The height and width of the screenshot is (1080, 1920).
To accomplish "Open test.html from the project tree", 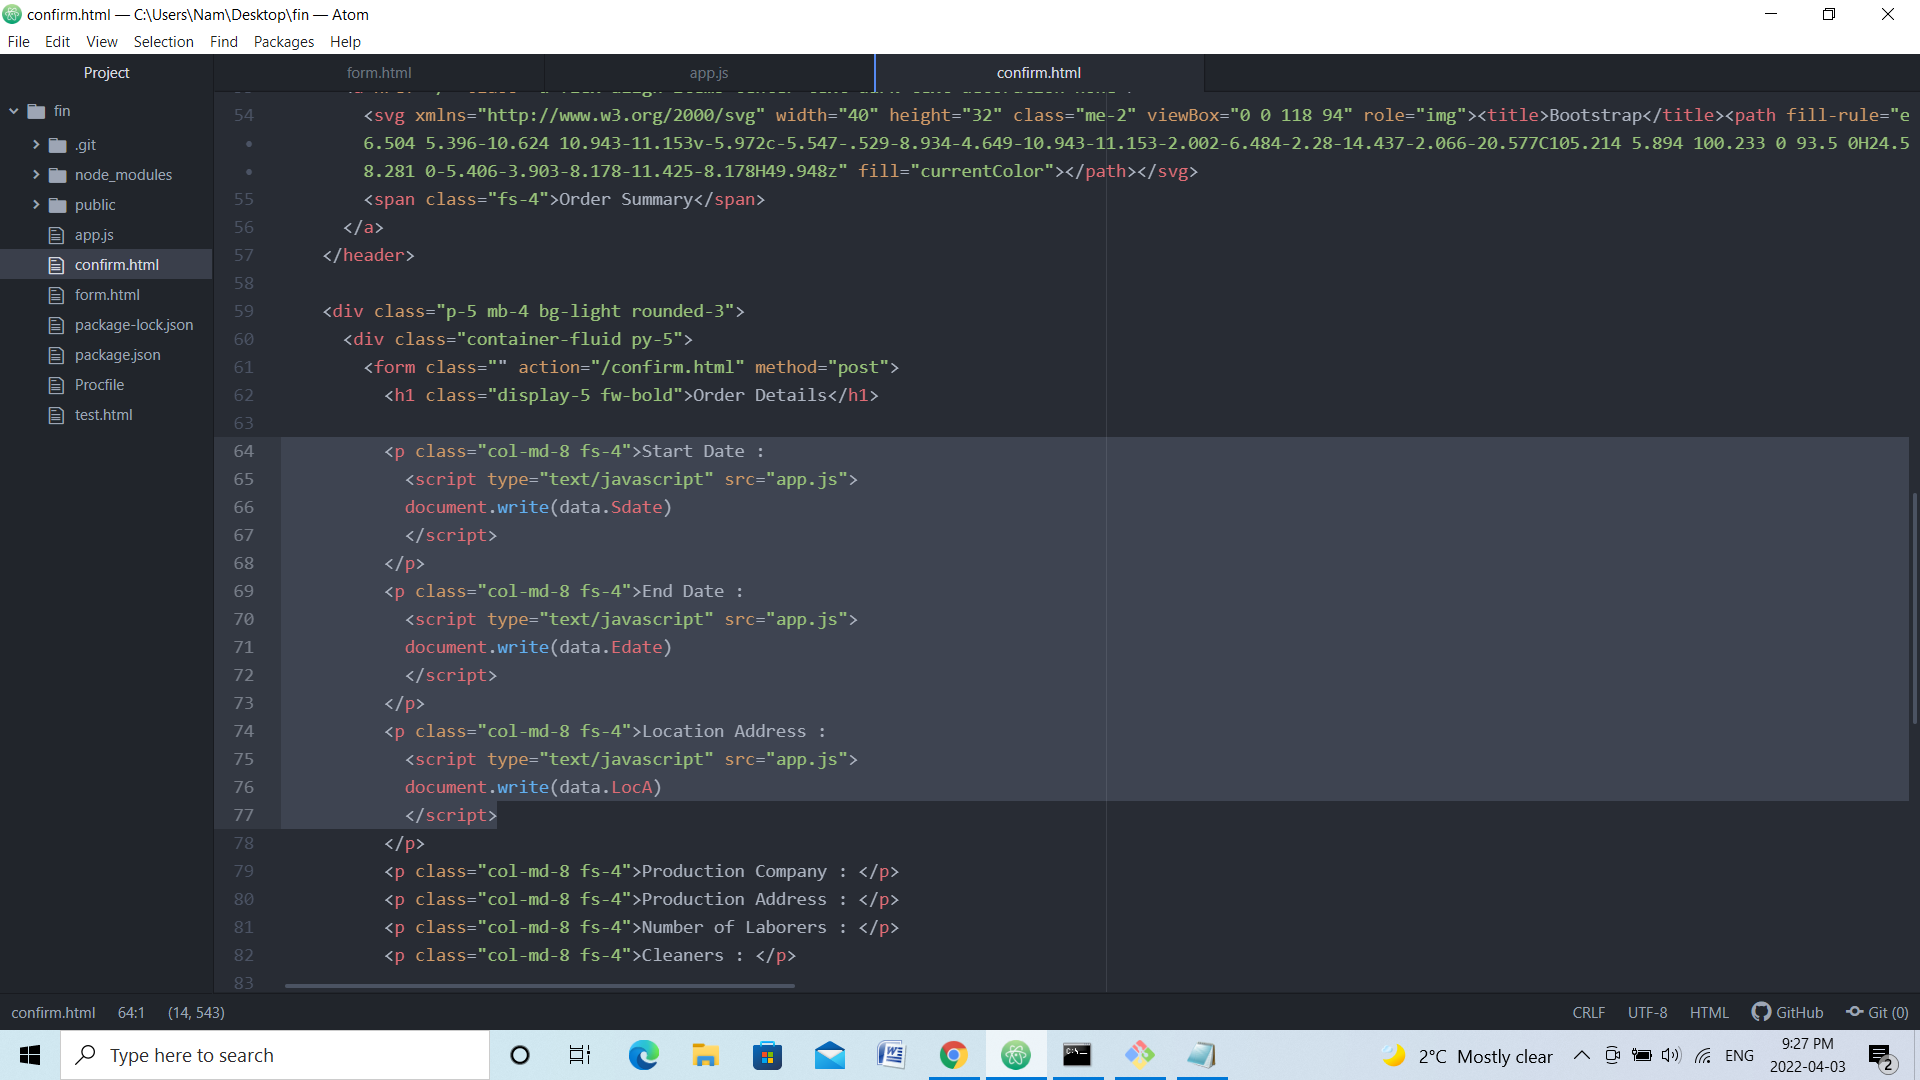I will pyautogui.click(x=103, y=415).
